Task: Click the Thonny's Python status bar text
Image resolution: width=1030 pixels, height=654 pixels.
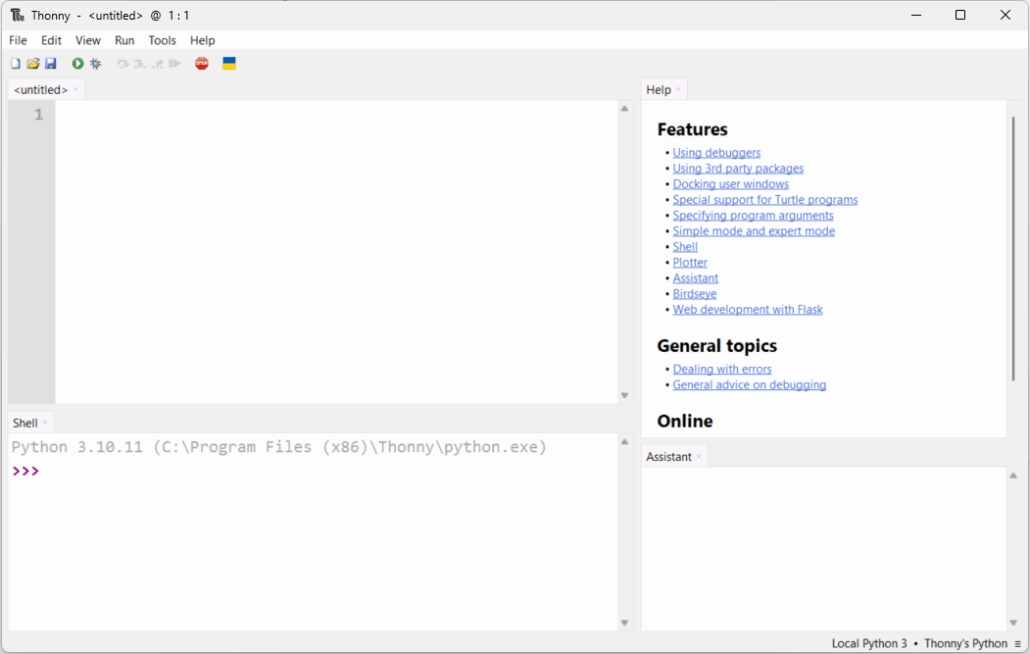Action: [x=966, y=643]
